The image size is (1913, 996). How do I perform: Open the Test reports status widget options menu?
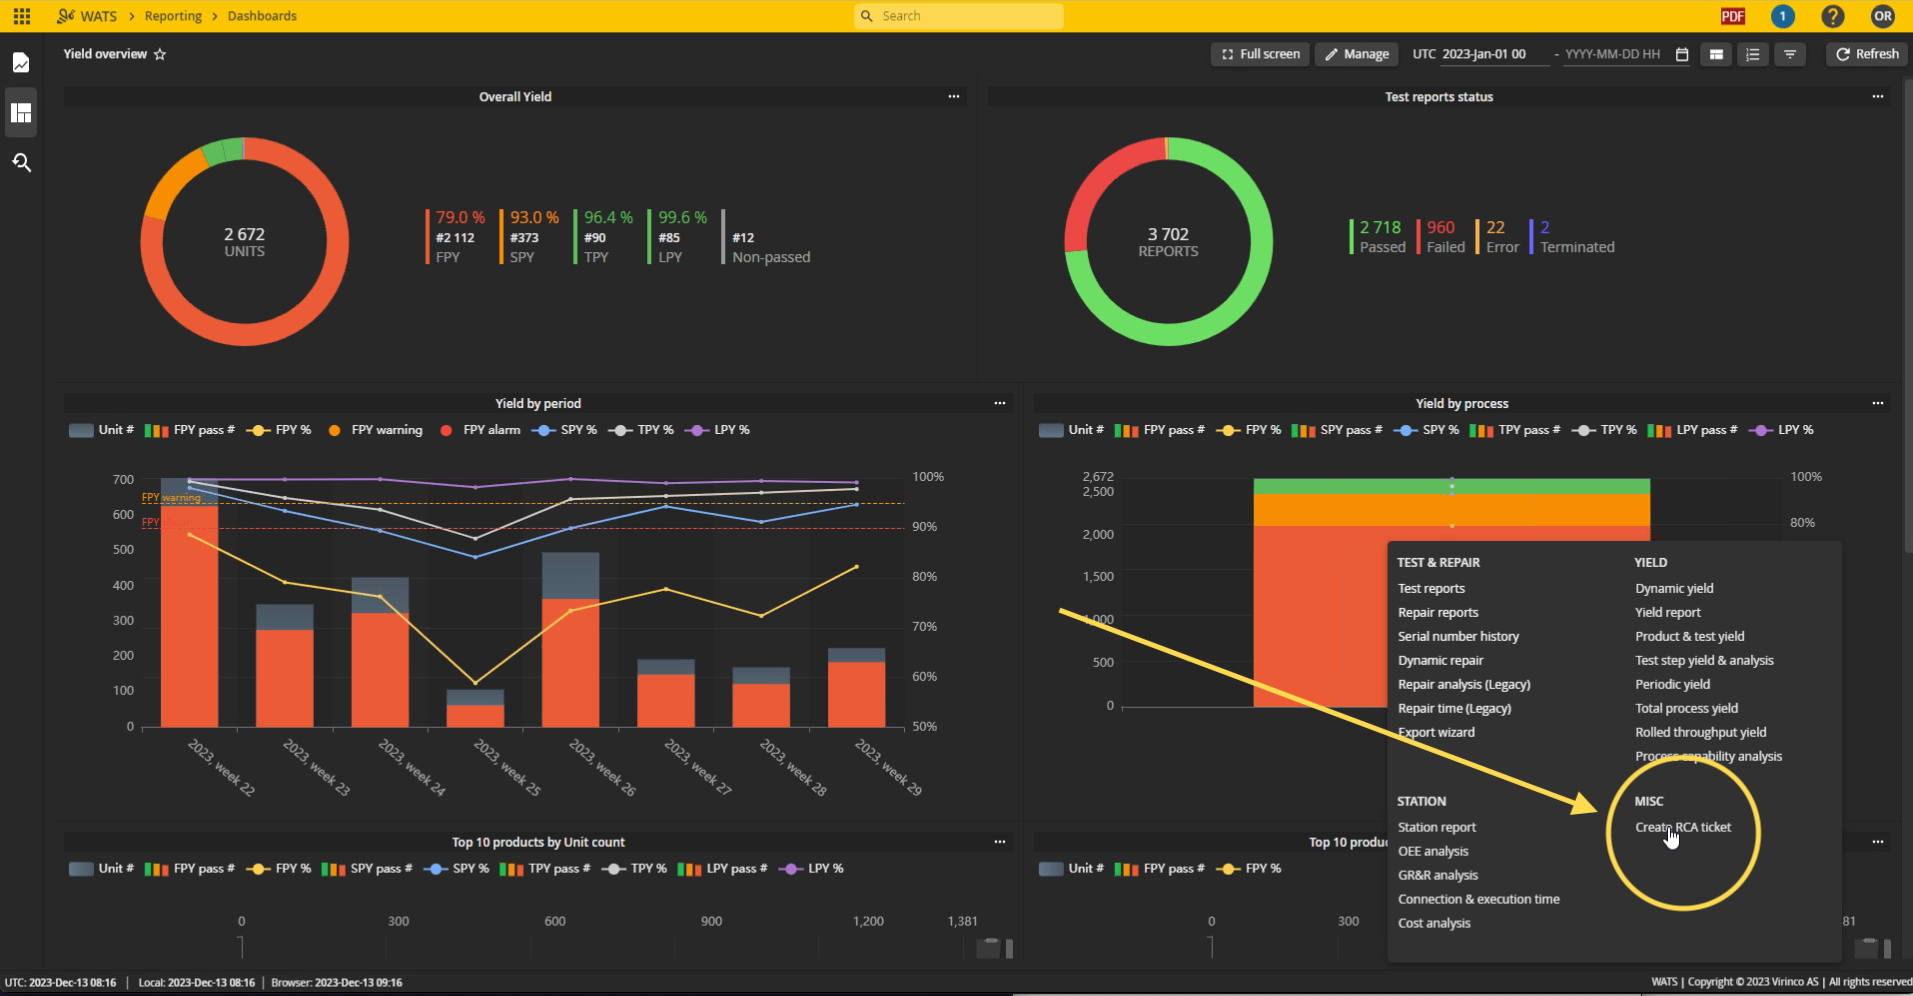click(x=1877, y=97)
